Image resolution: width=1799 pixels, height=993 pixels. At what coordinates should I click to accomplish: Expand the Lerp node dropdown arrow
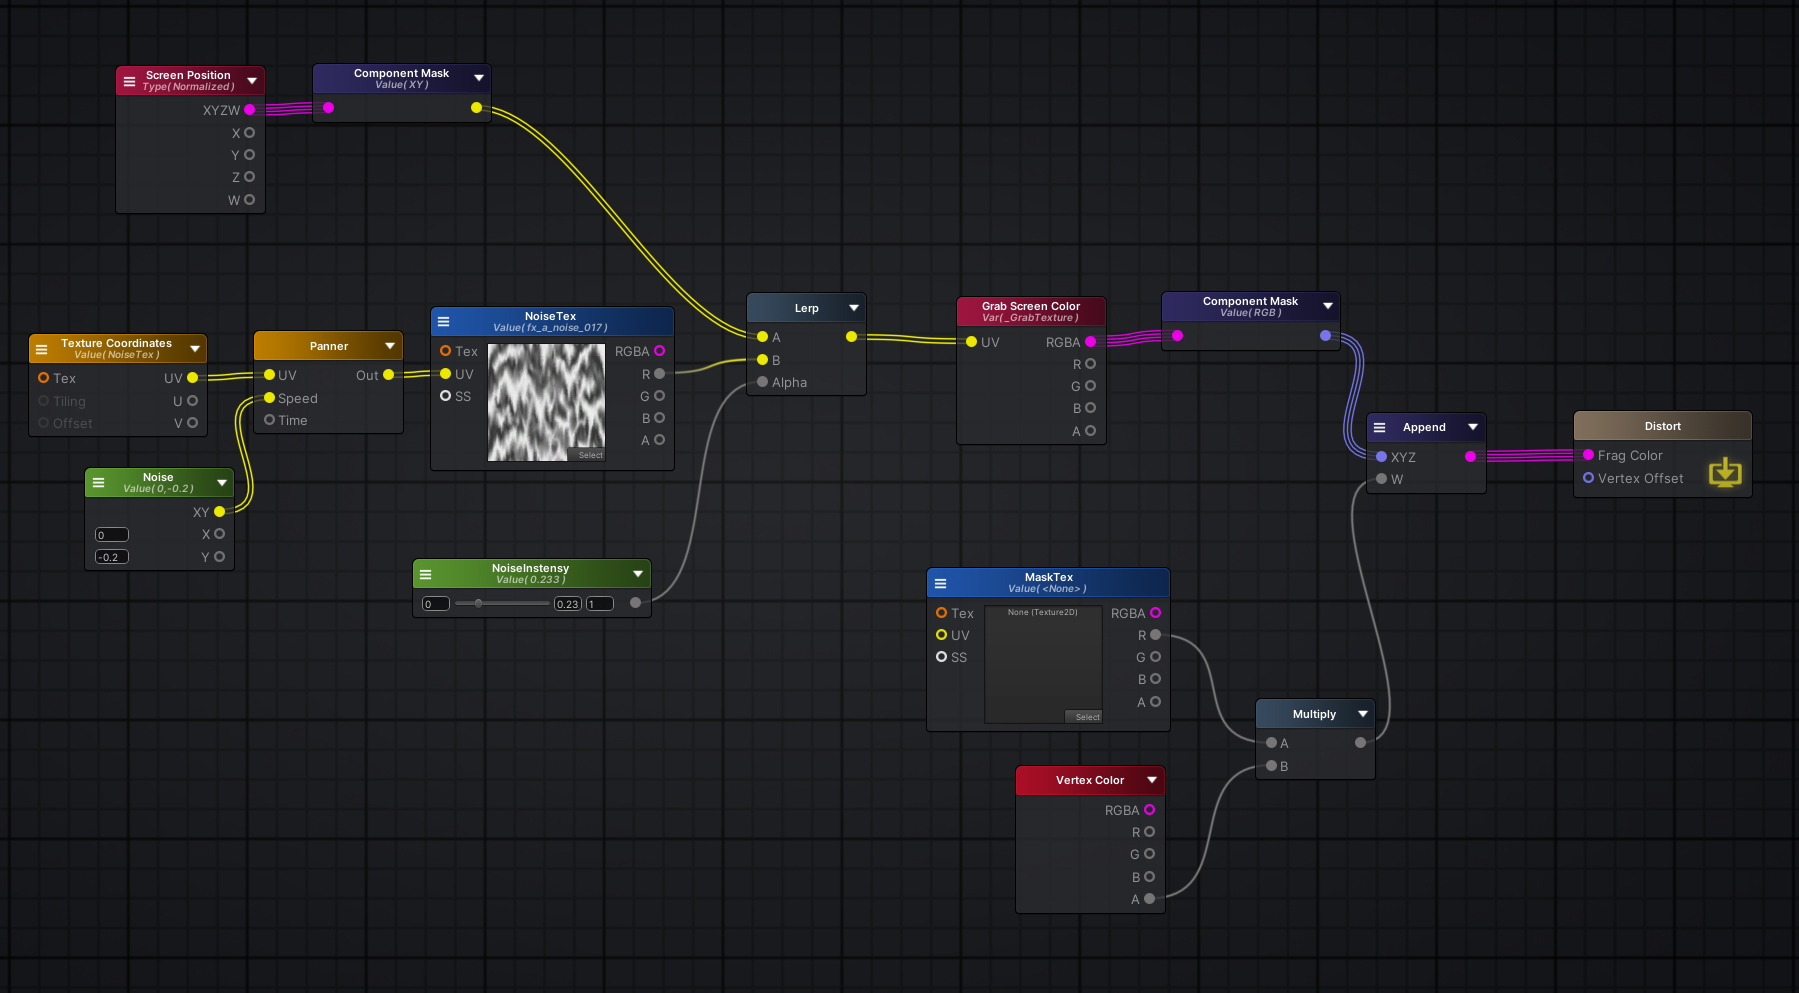(x=853, y=308)
